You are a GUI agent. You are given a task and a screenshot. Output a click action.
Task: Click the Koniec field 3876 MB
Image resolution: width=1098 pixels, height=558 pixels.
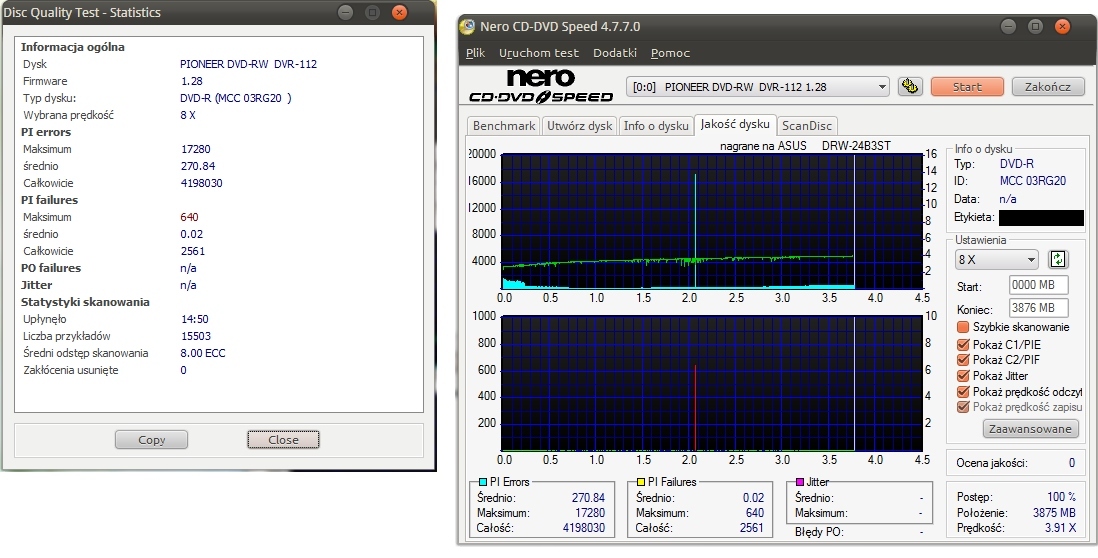click(1038, 308)
